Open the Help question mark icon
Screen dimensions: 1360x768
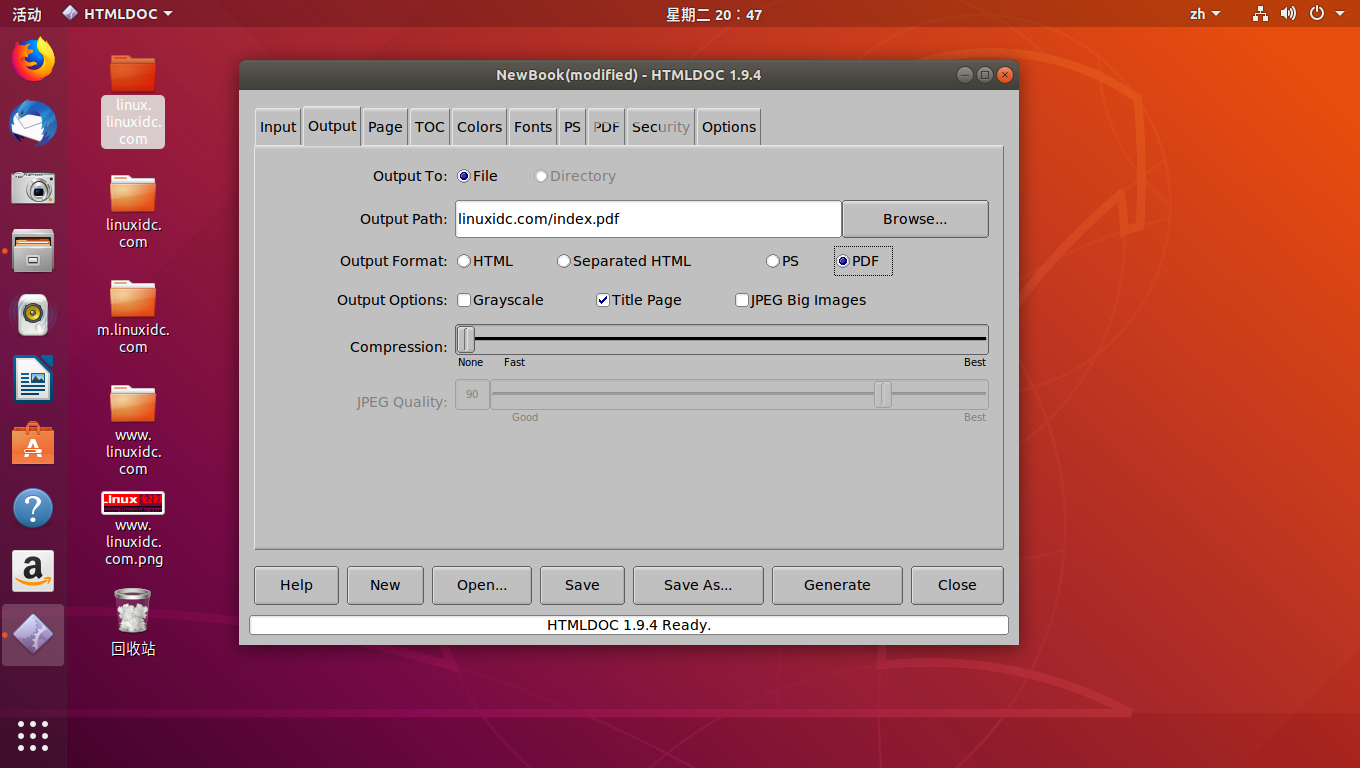click(33, 508)
